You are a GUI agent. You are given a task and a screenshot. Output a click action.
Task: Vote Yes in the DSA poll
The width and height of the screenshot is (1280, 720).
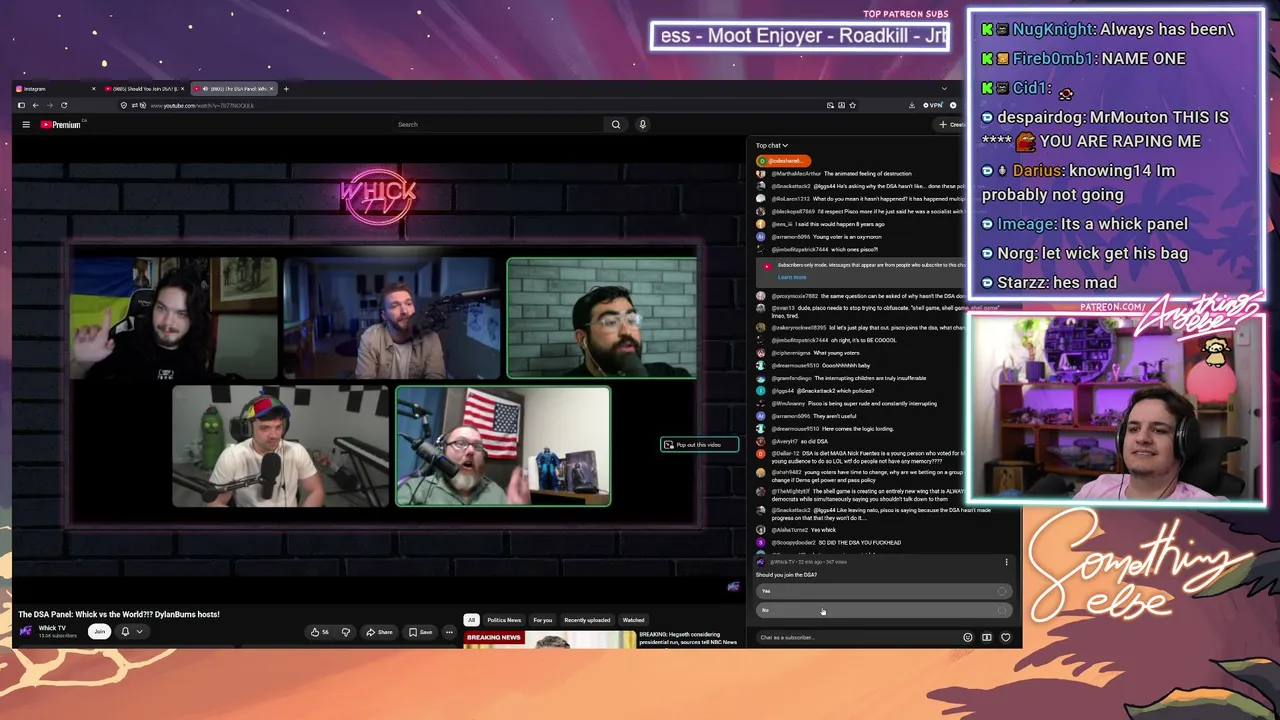[883, 591]
